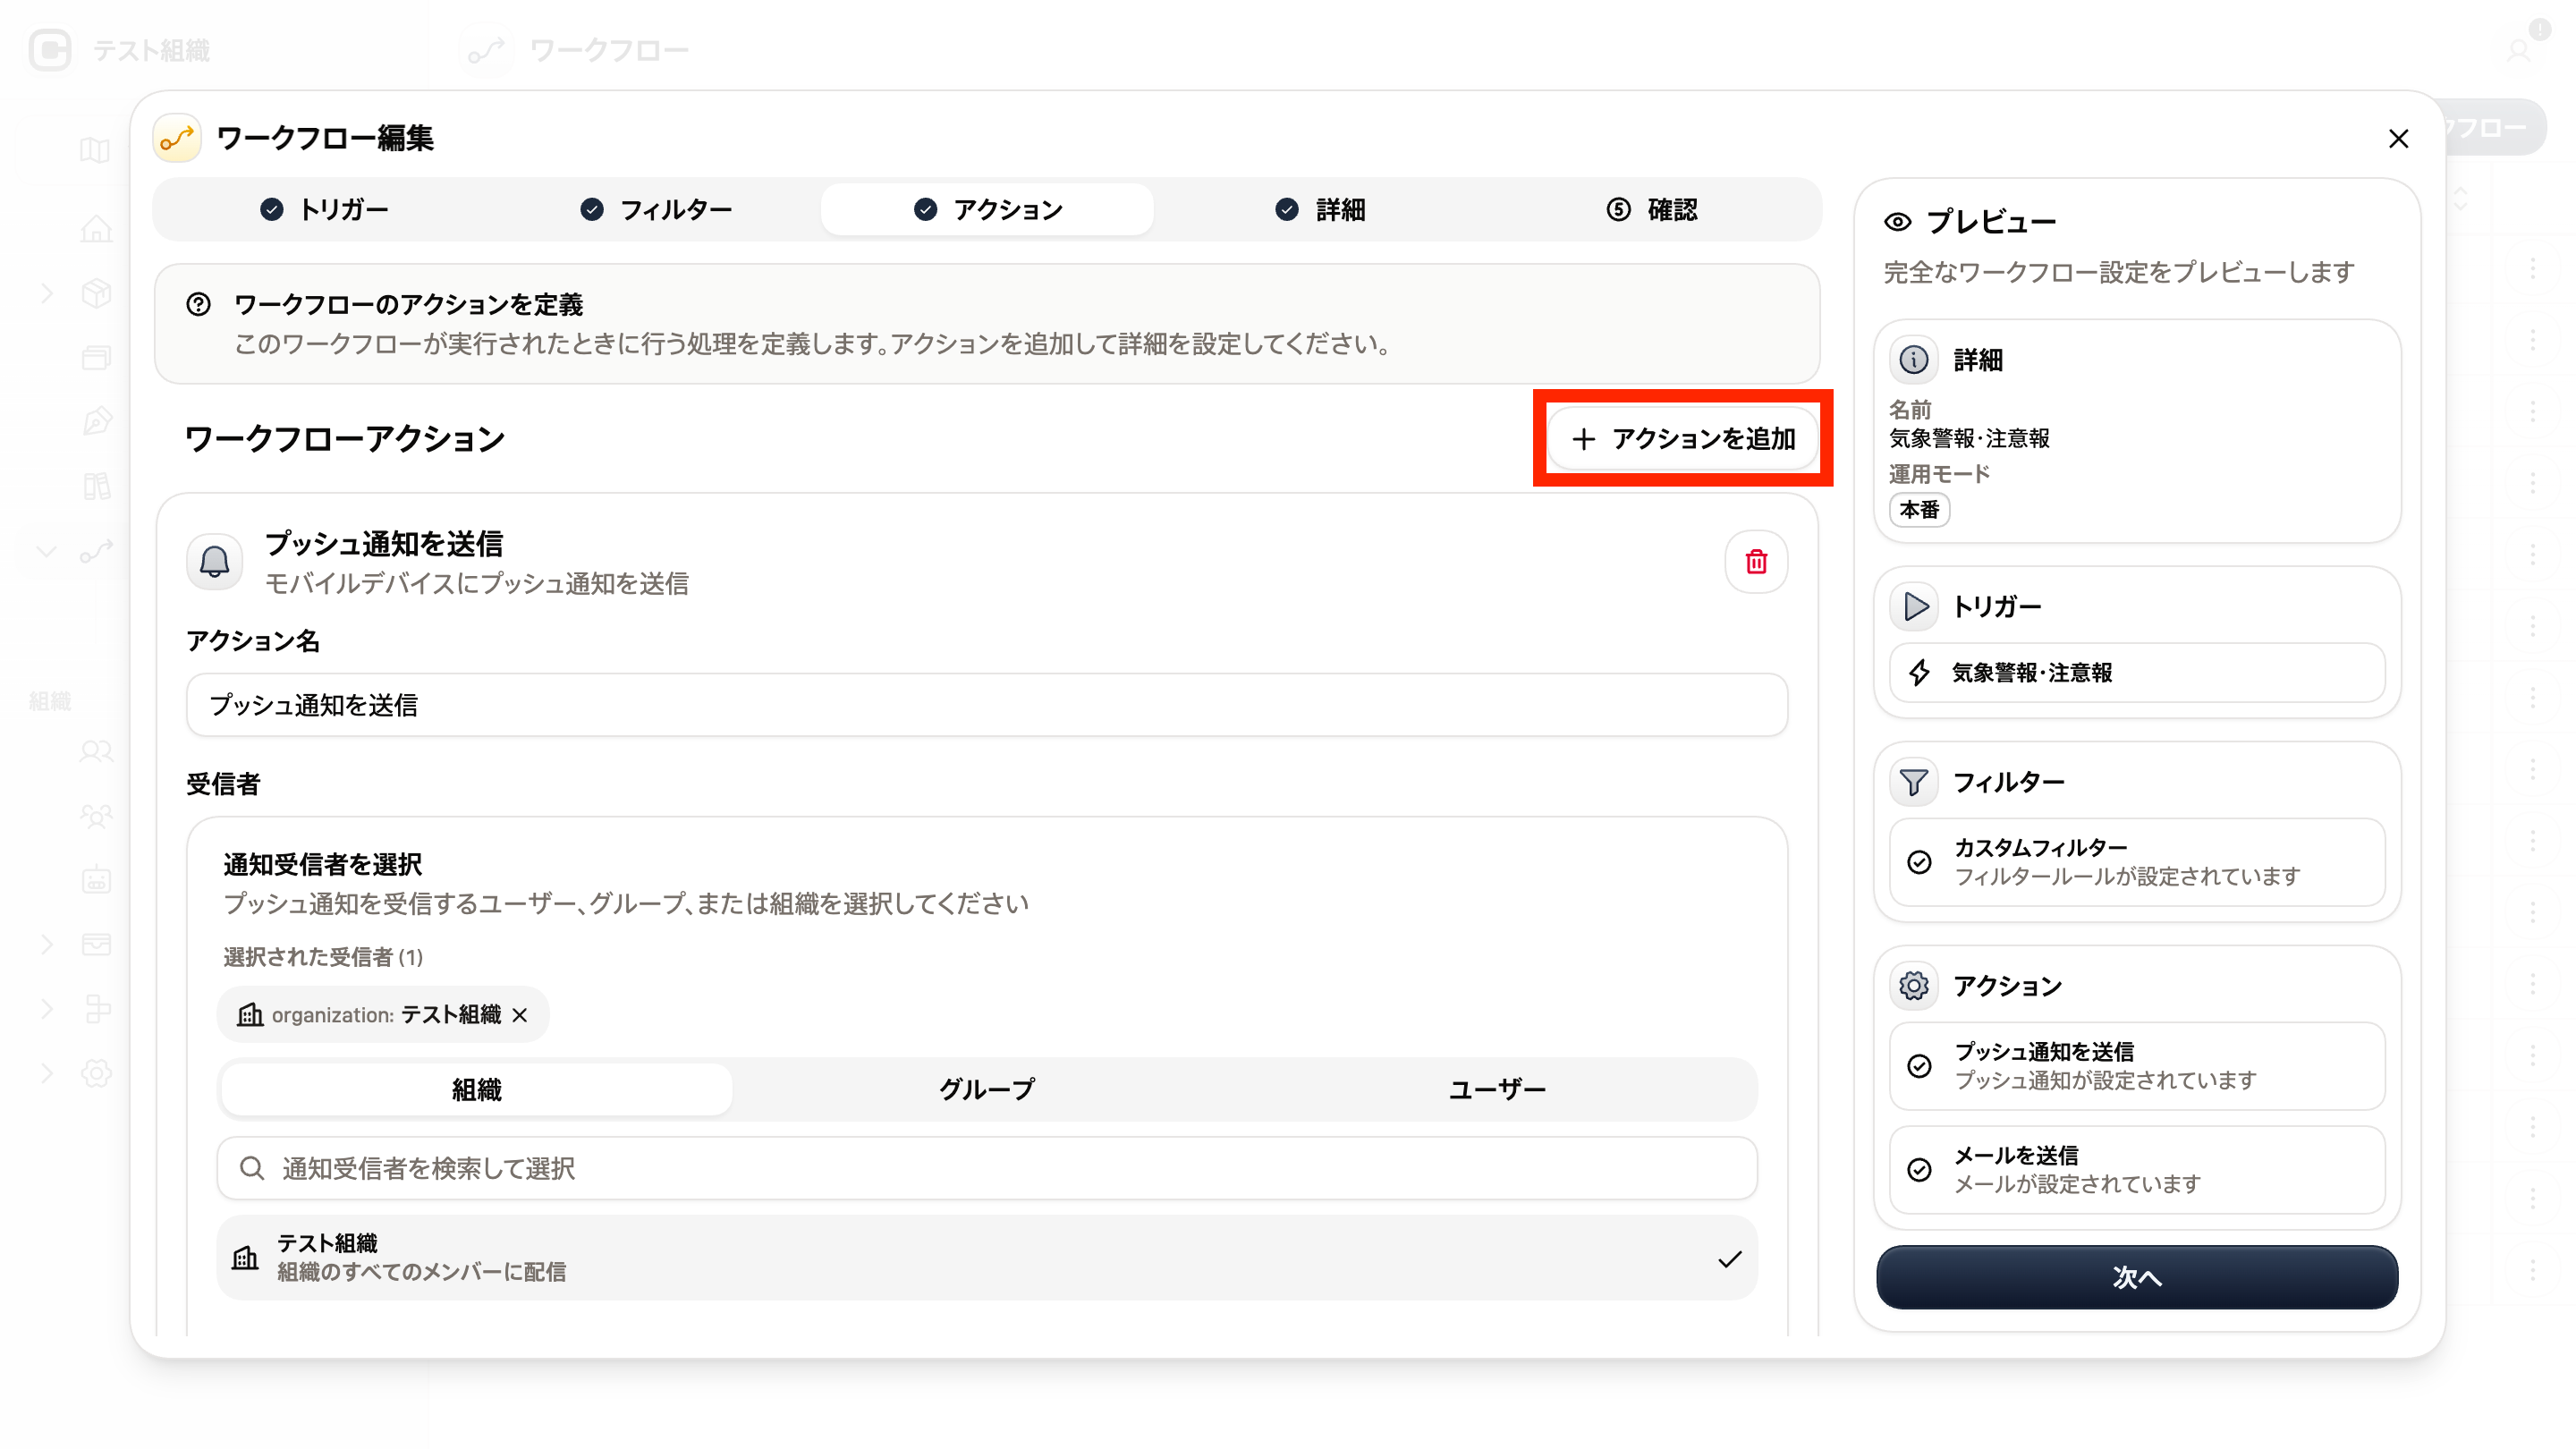The width and height of the screenshot is (2576, 1449).
Task: Go to the トリガー step
Action: click(x=324, y=210)
